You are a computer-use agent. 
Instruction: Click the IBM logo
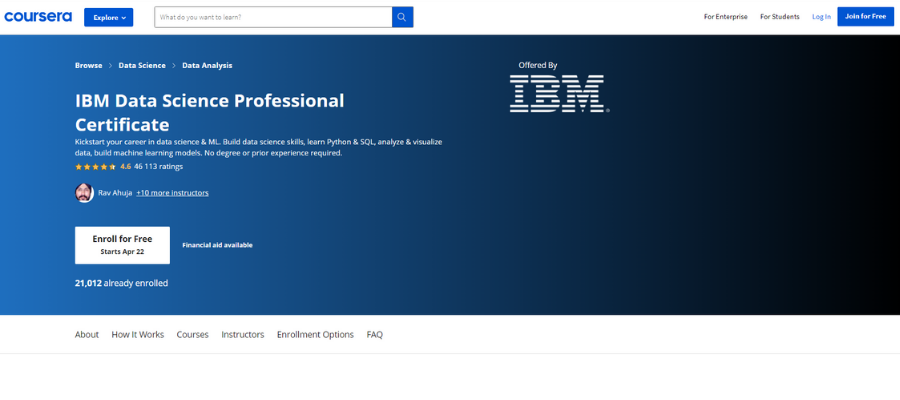click(x=559, y=93)
